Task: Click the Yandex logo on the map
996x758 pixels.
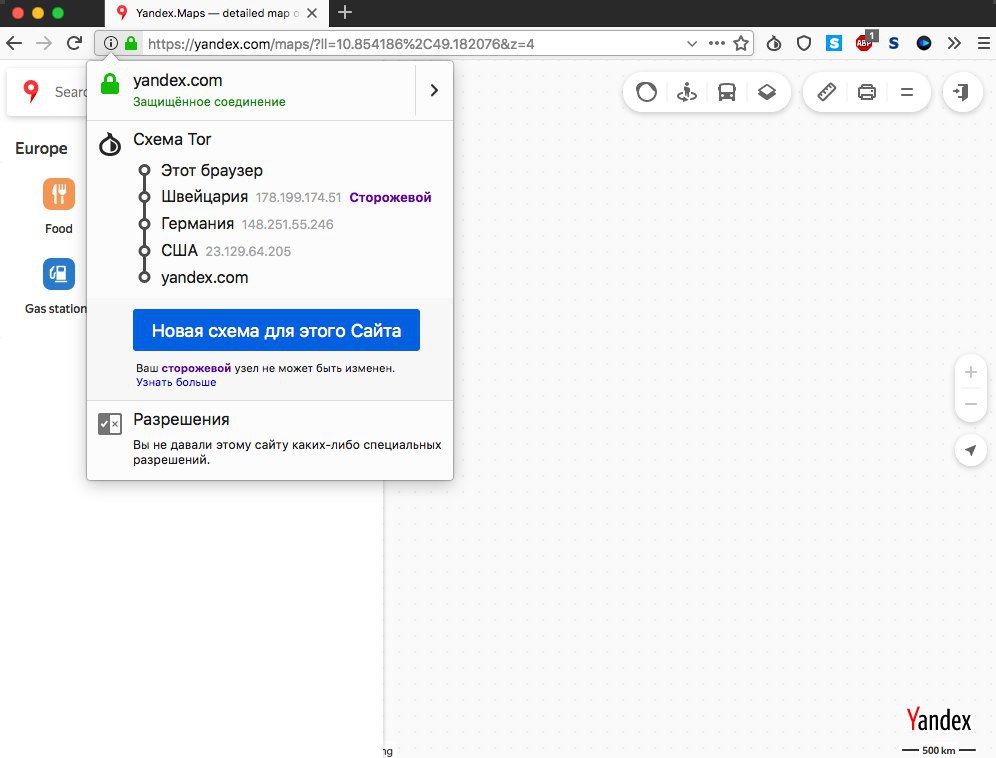Action: pos(939,719)
